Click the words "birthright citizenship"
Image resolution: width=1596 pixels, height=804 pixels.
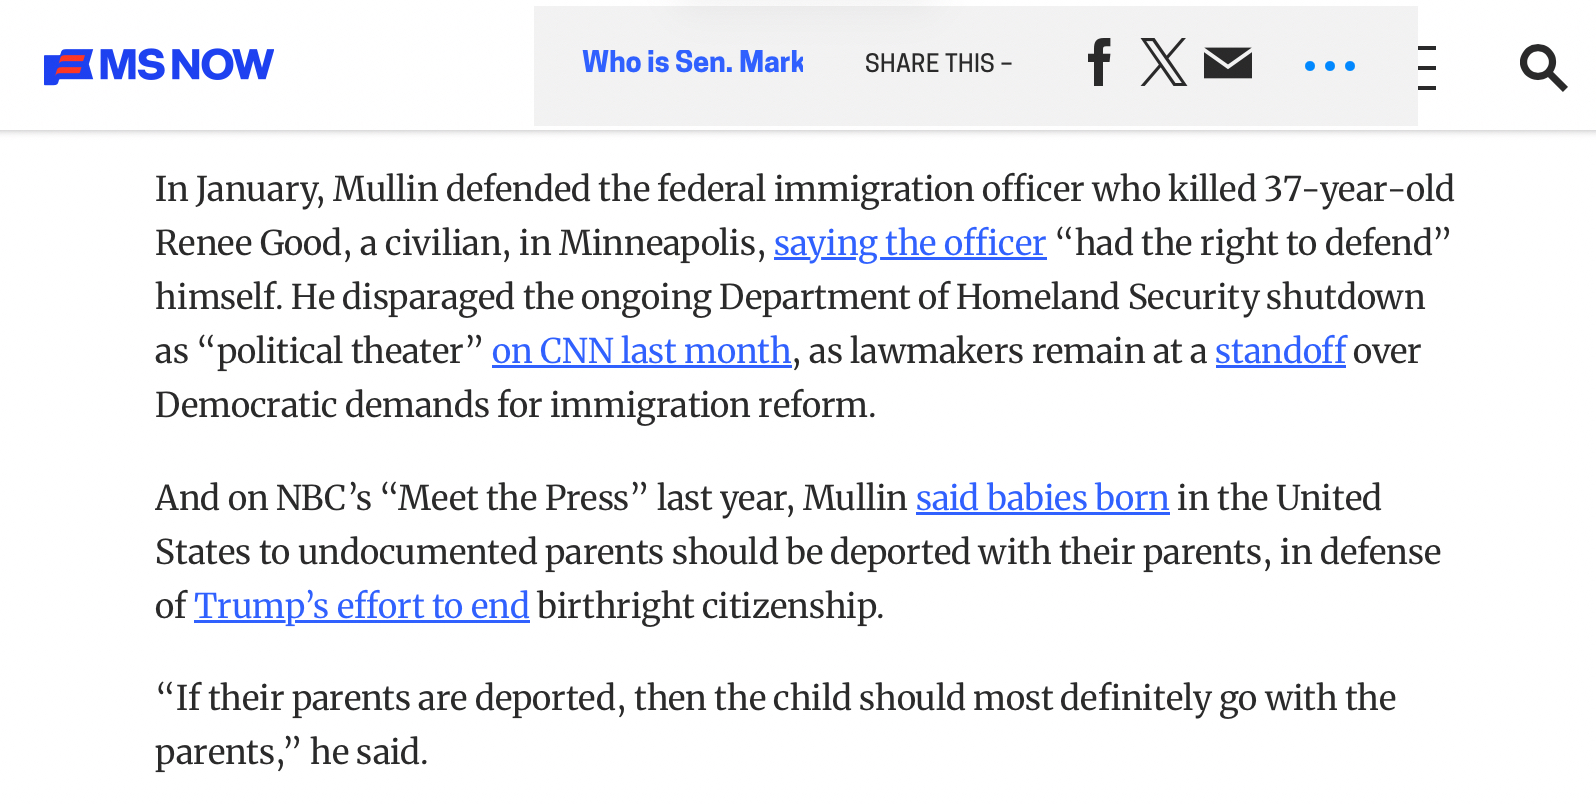710,606
